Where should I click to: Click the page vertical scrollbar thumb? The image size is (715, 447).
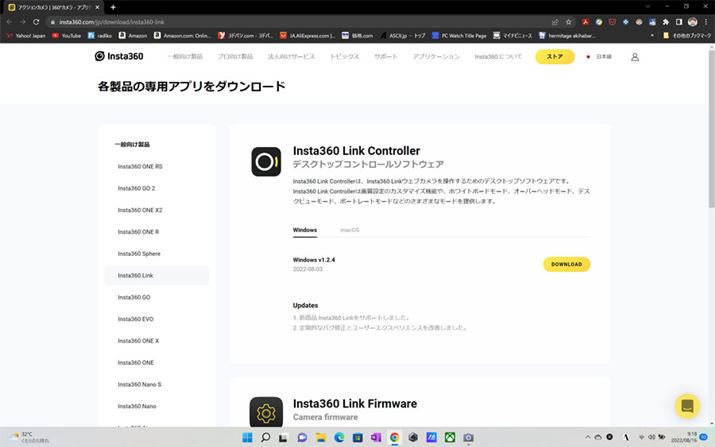pos(711,128)
